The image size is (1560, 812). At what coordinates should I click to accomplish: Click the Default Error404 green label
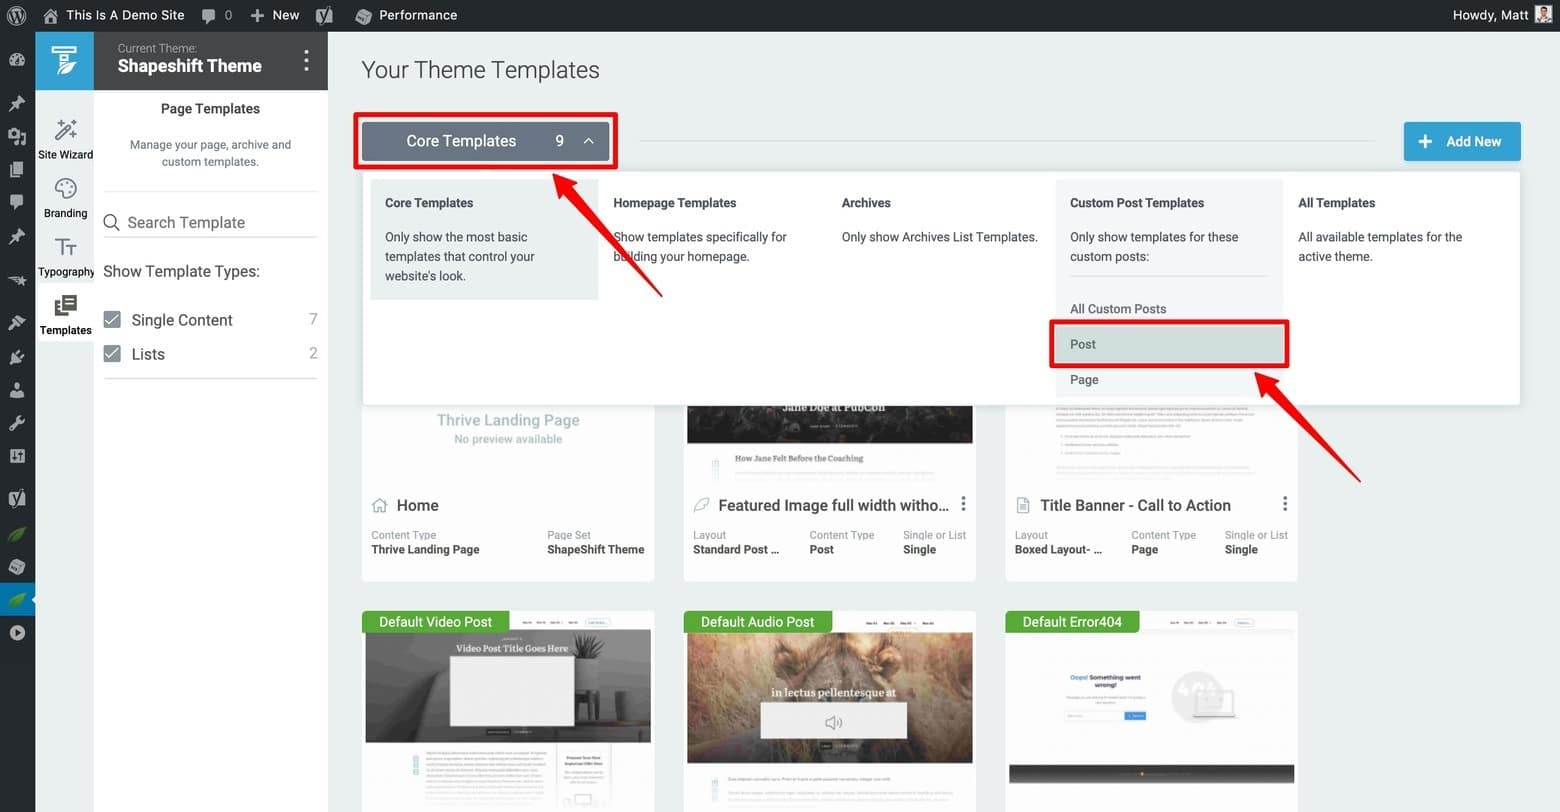coord(1072,622)
